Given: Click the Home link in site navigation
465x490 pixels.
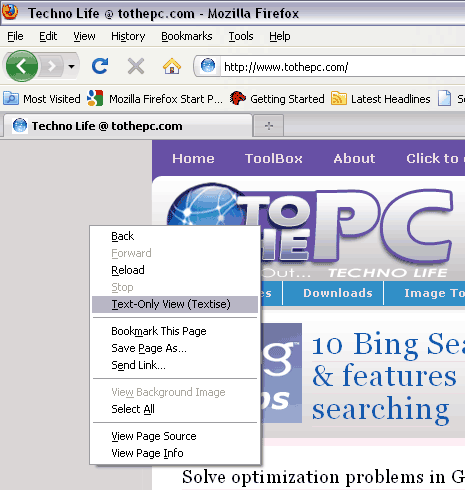Looking at the screenshot, I should point(193,158).
